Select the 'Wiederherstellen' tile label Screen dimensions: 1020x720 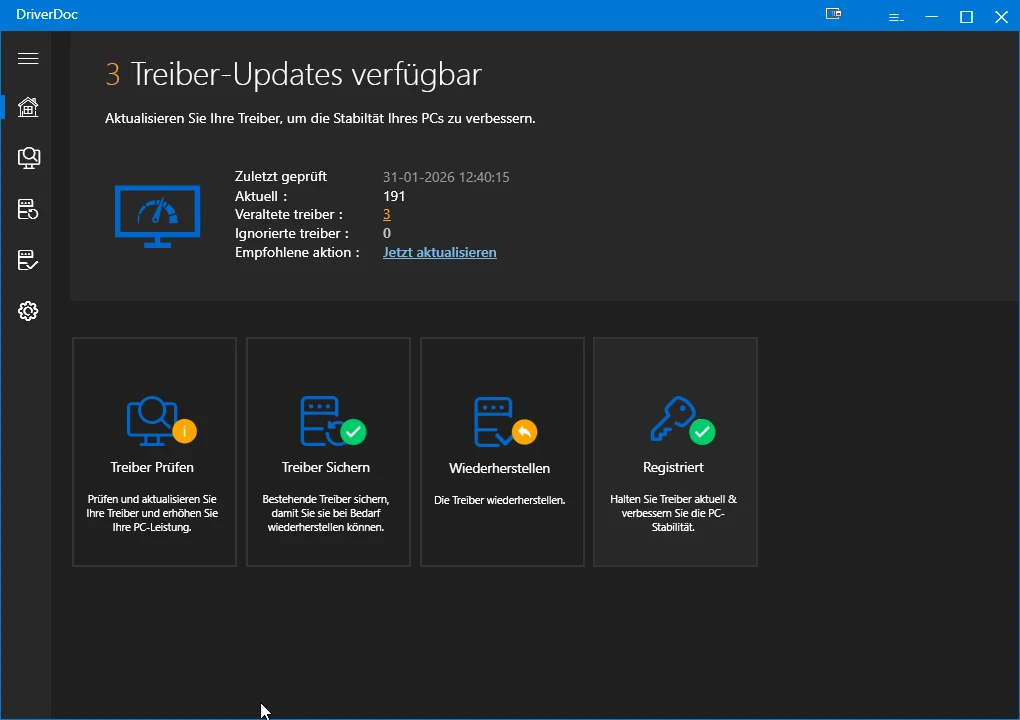click(x=500, y=468)
